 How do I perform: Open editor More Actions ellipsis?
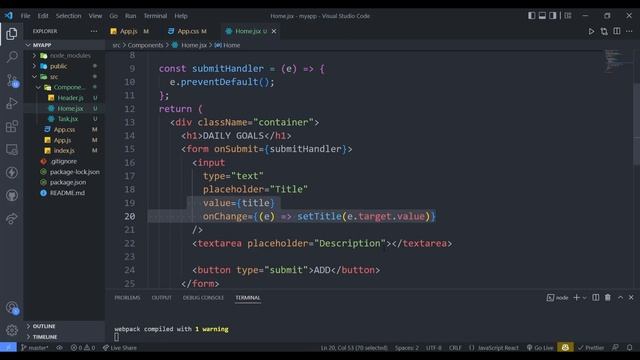[x=629, y=31]
